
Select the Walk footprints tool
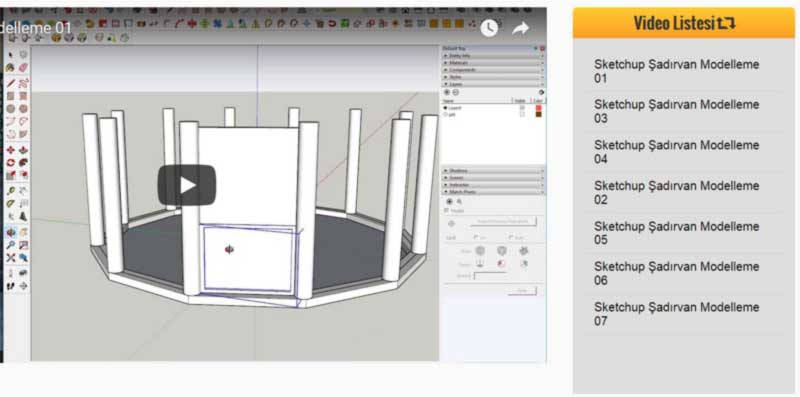(x=10, y=286)
